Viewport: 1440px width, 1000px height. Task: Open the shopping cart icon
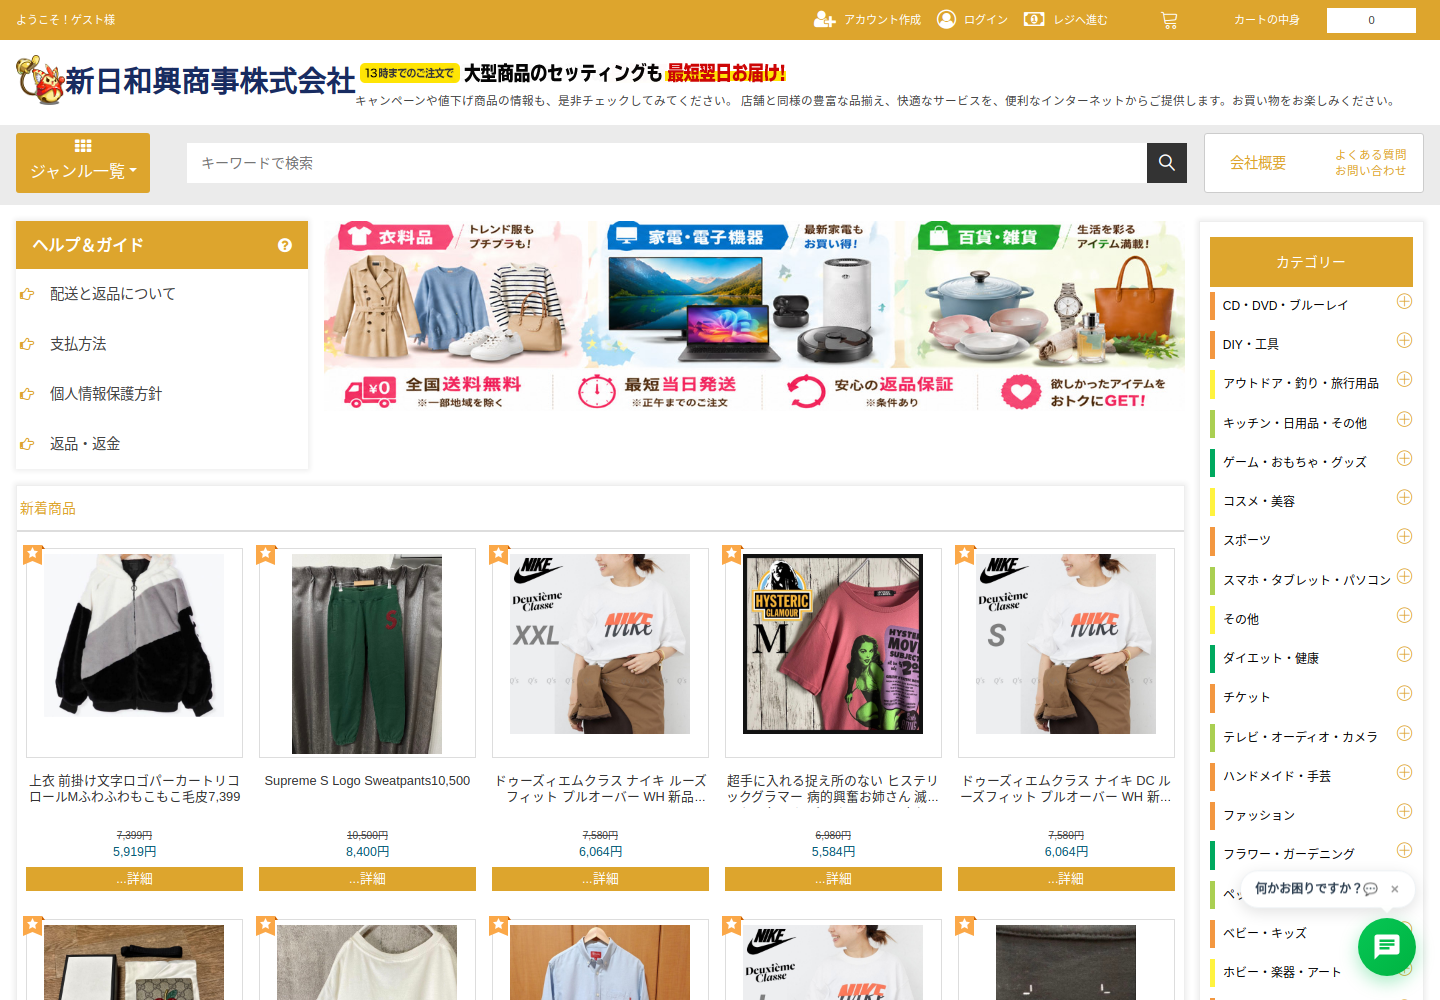1169,20
